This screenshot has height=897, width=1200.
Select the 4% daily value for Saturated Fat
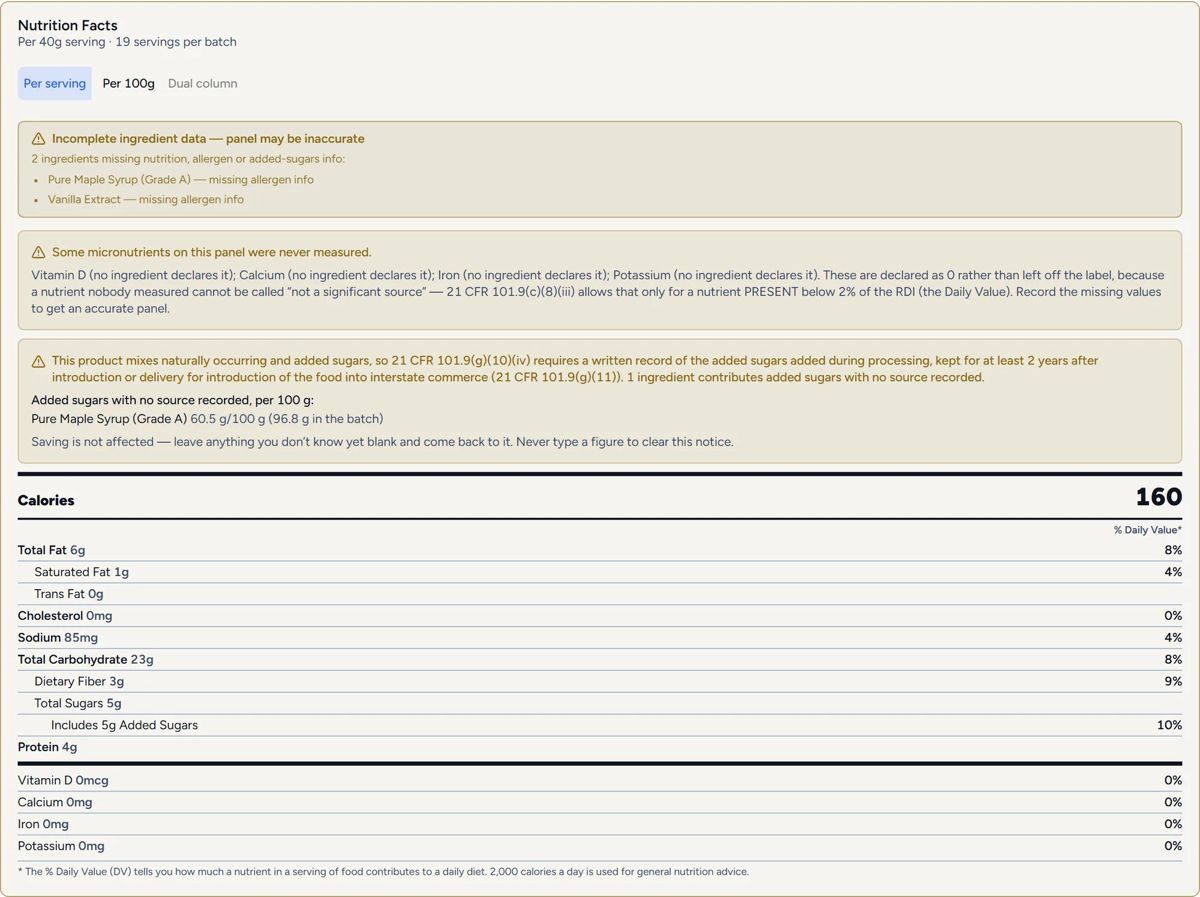coord(1173,572)
